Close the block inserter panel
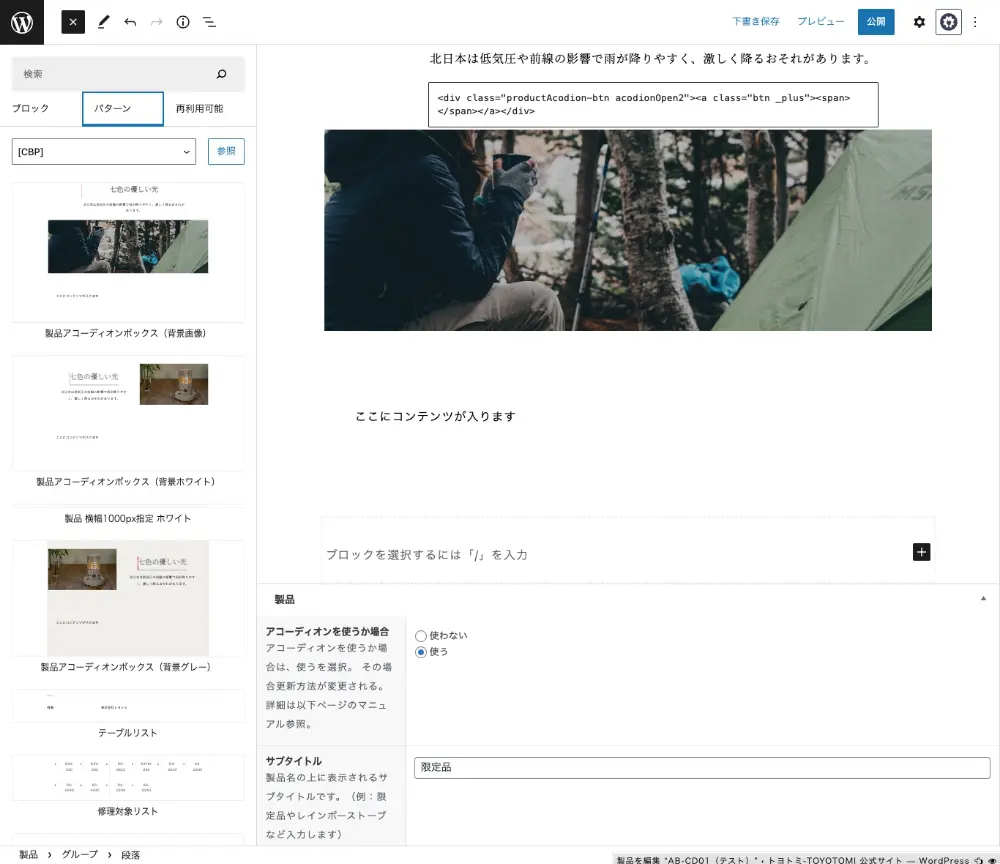This screenshot has width=1000, height=864. pyautogui.click(x=73, y=22)
